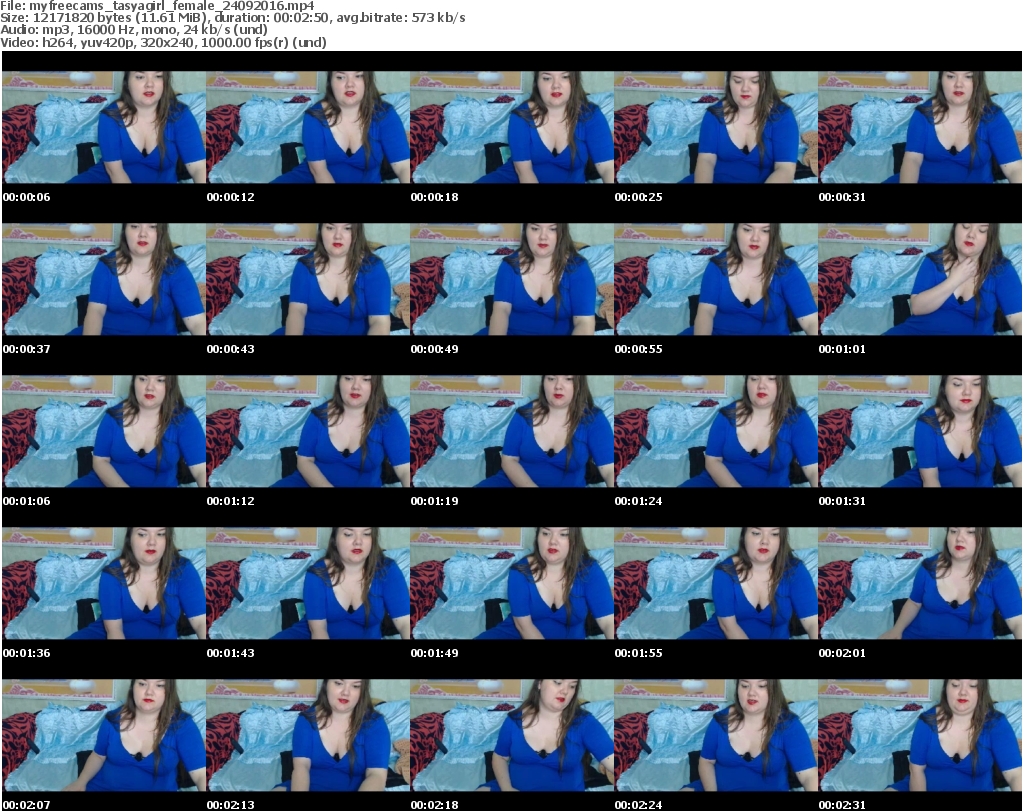Screen dimensions: 1024x811
Task: Select the video frame stamped 00:01:49
Action: tap(512, 584)
